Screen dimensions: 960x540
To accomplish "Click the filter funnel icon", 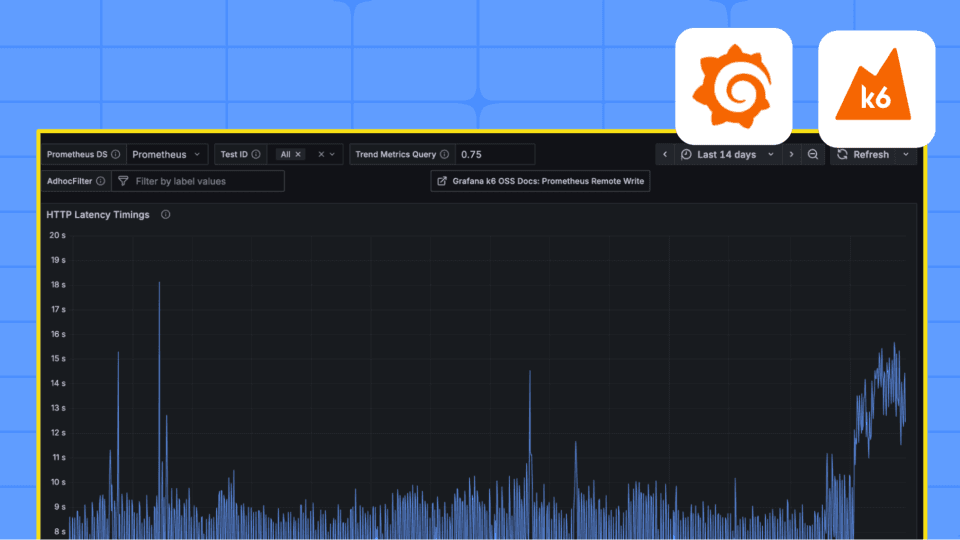I will pyautogui.click(x=123, y=181).
